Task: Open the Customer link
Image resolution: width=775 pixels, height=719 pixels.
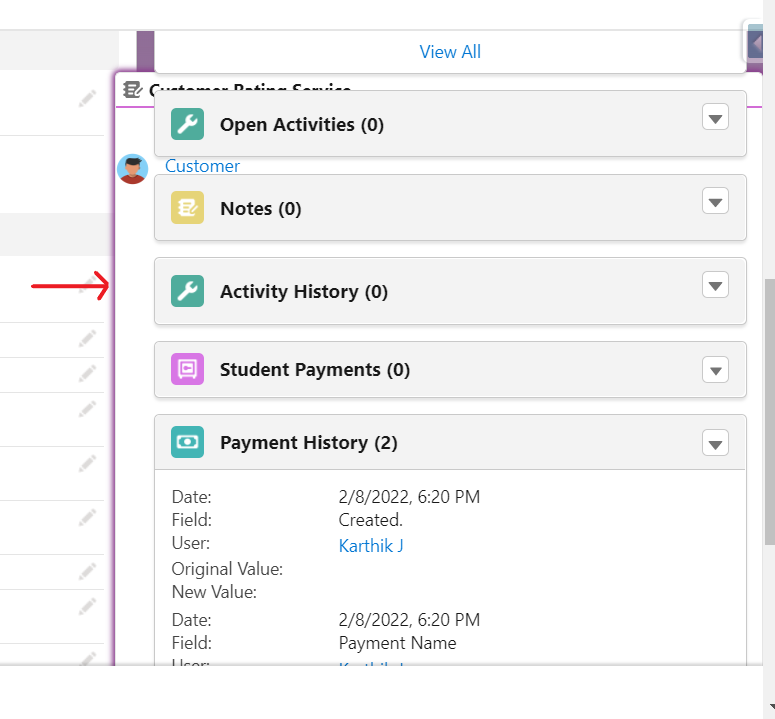Action: 202,166
